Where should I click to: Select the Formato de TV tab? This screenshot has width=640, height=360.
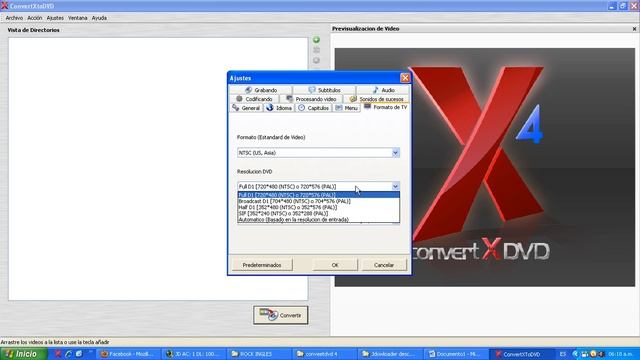(386, 107)
